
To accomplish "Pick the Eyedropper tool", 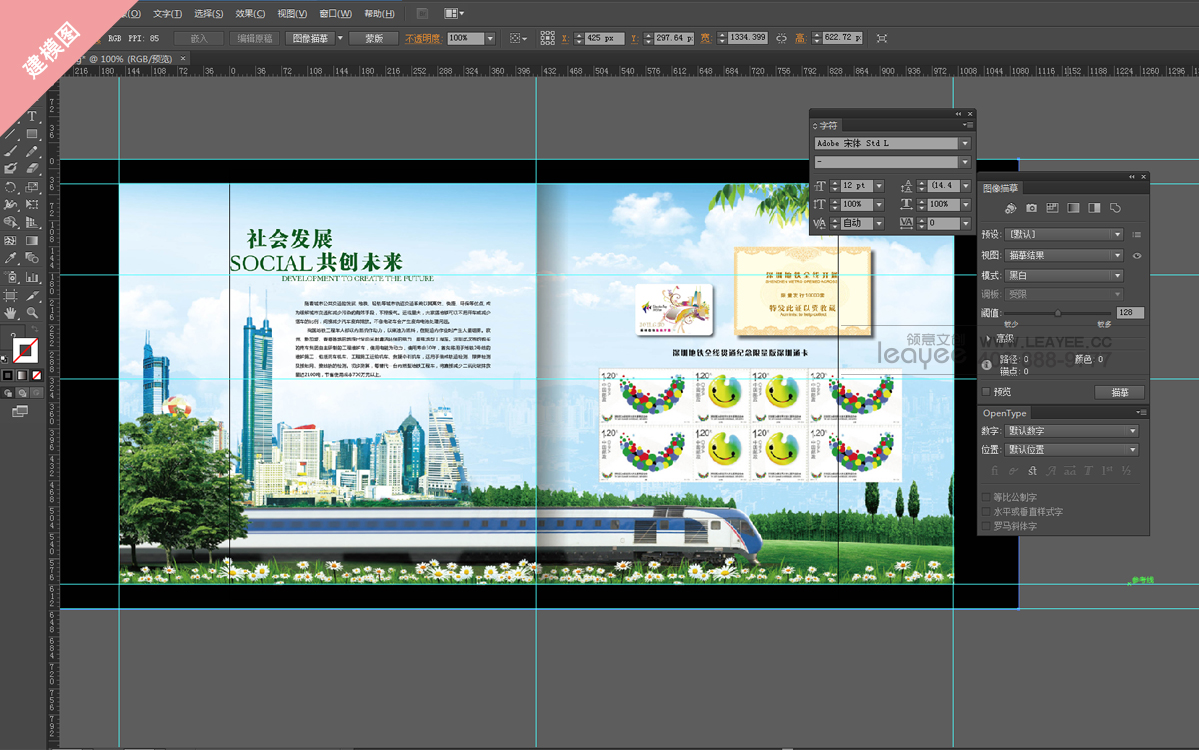I will (11, 259).
